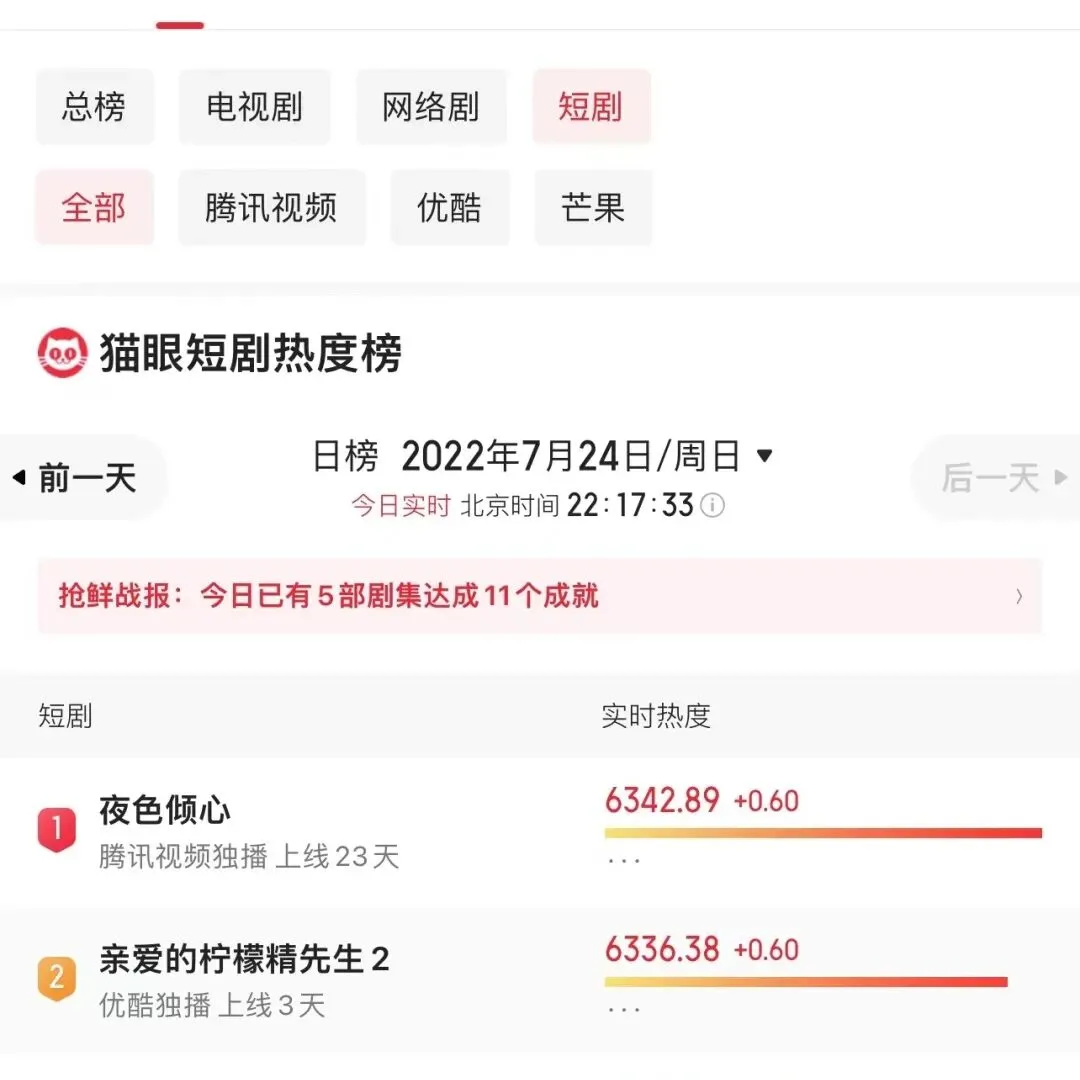Open the date picker dropdown arrow

(765, 457)
